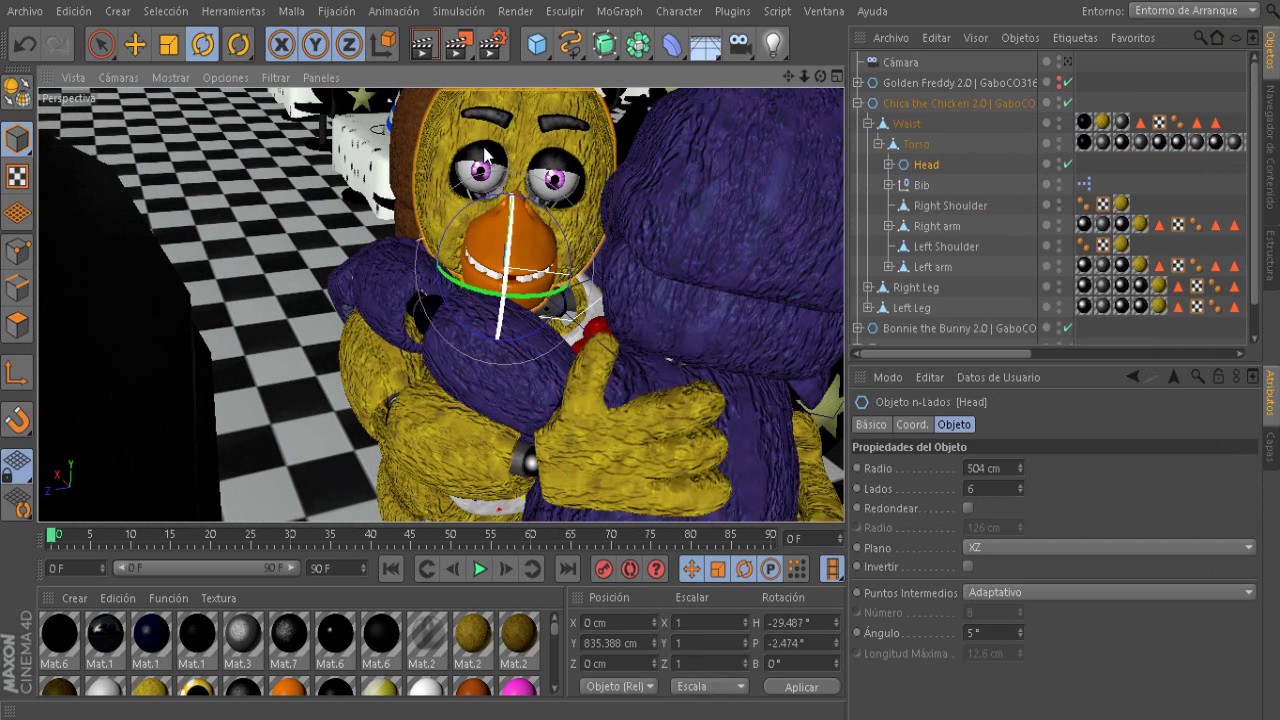The image size is (1280, 720).
Task: Toggle Golden Freddy's green enable checkmark
Action: tap(1068, 82)
